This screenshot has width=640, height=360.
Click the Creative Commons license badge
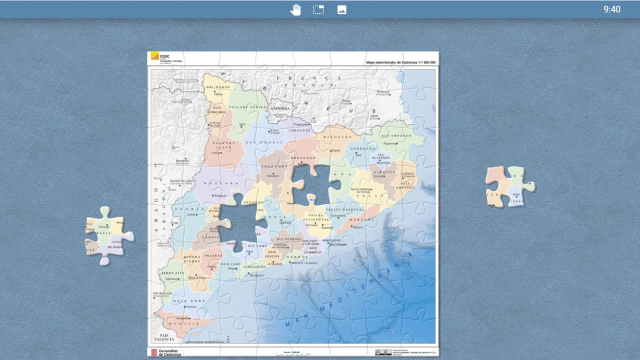coord(383,352)
